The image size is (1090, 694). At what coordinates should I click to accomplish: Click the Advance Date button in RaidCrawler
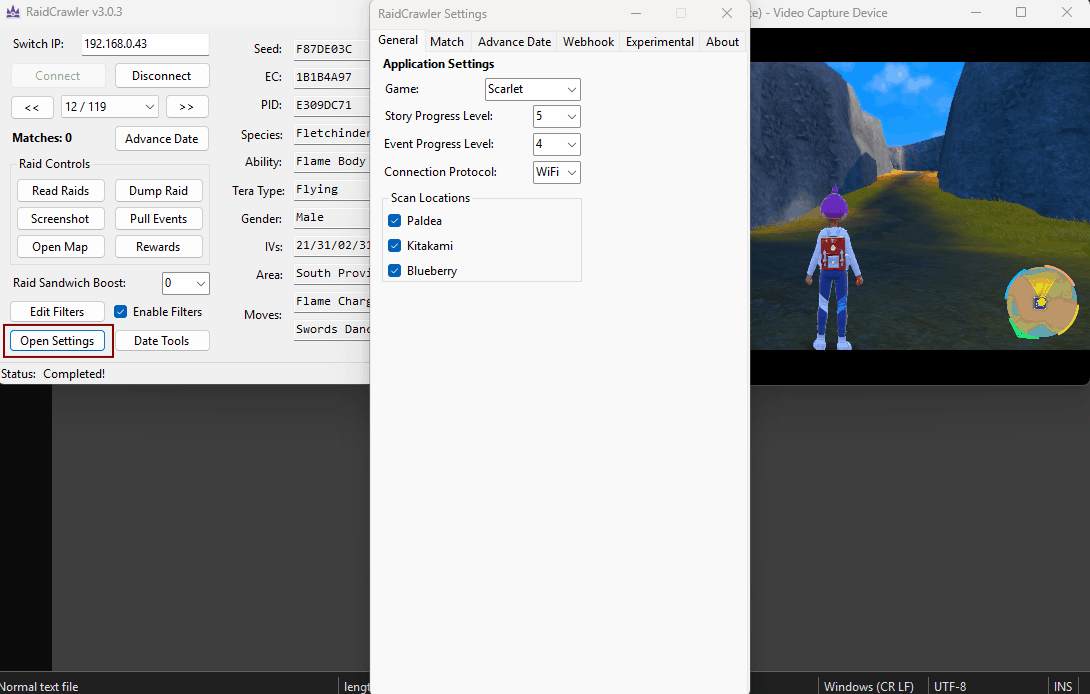(x=162, y=138)
